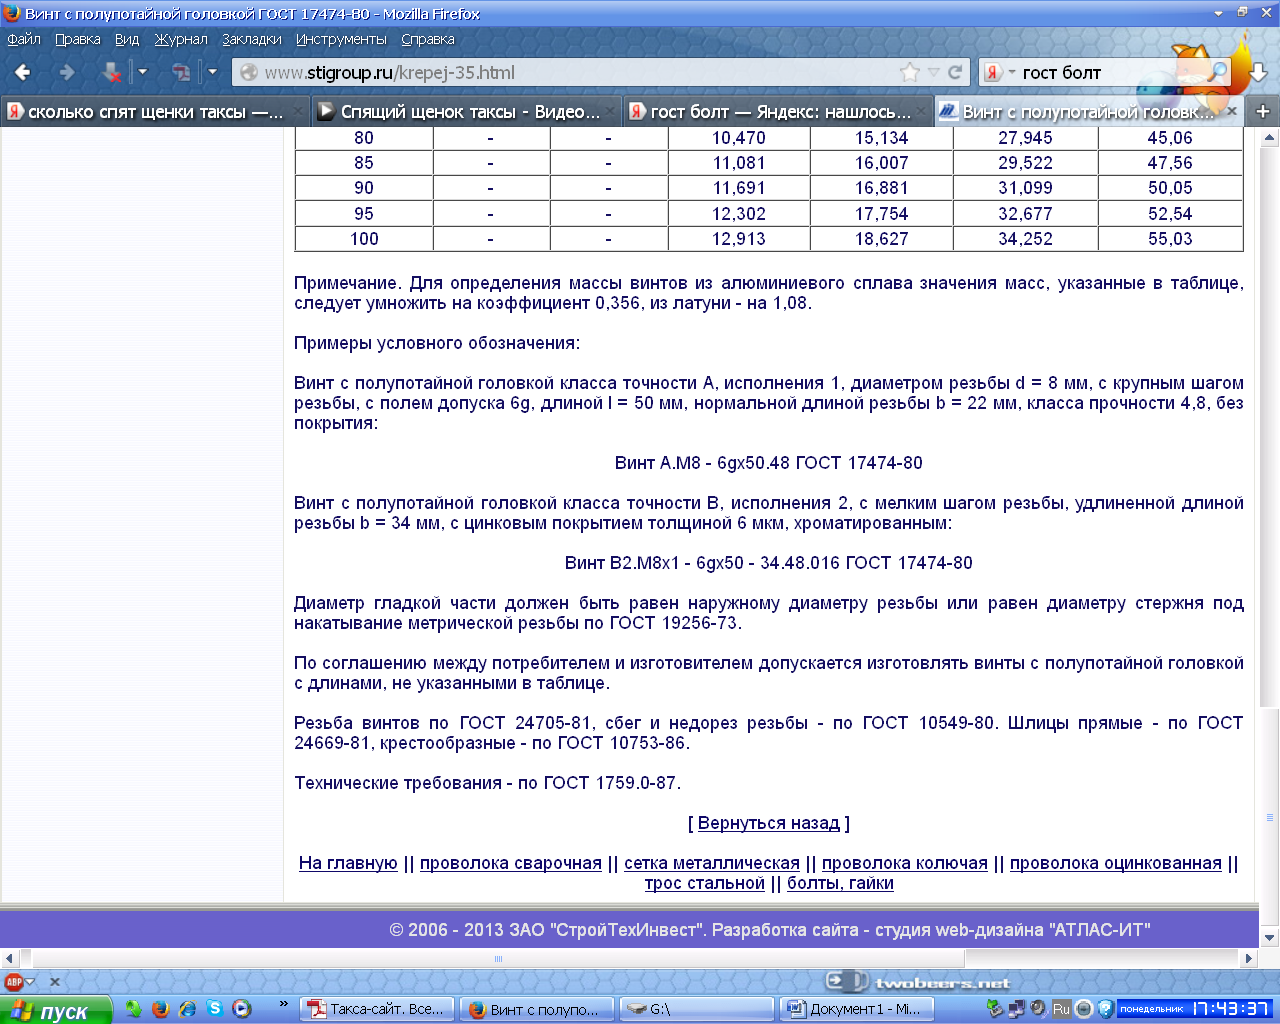This screenshot has width=1280, height=1024.
Task: Click table cell «27,945»
Action: pos(1025,138)
